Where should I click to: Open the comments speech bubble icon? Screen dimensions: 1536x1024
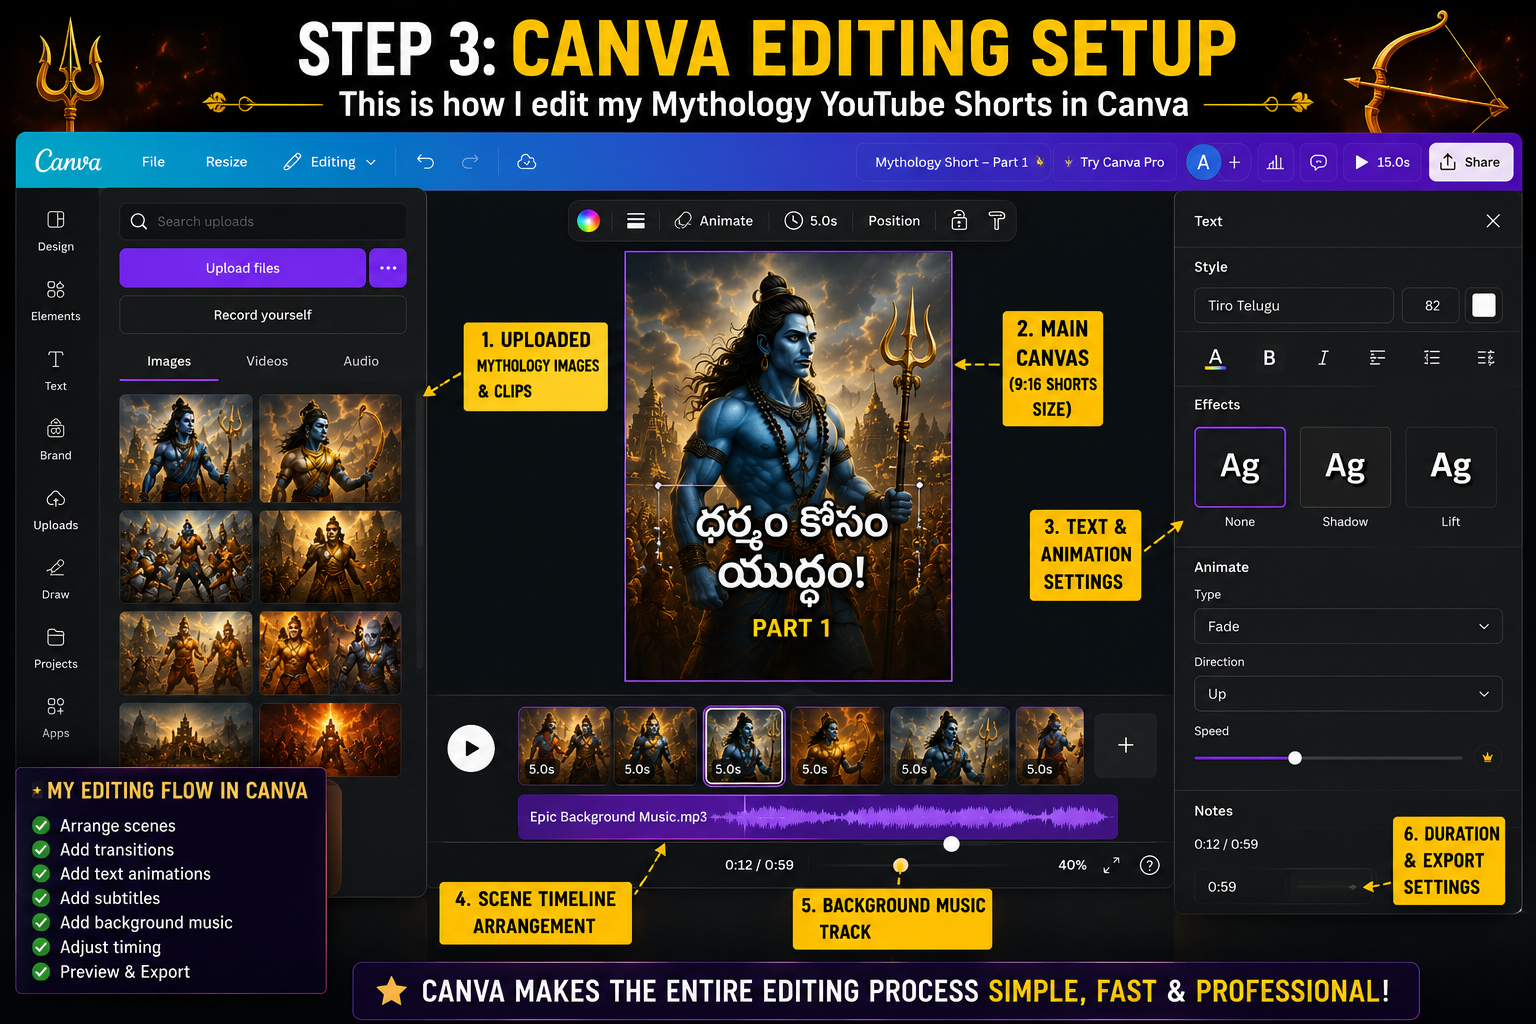click(x=1319, y=162)
